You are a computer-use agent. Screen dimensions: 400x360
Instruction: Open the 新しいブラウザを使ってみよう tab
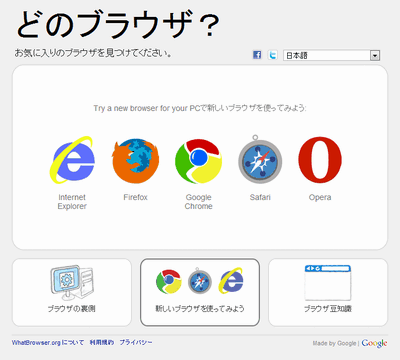coord(200,292)
